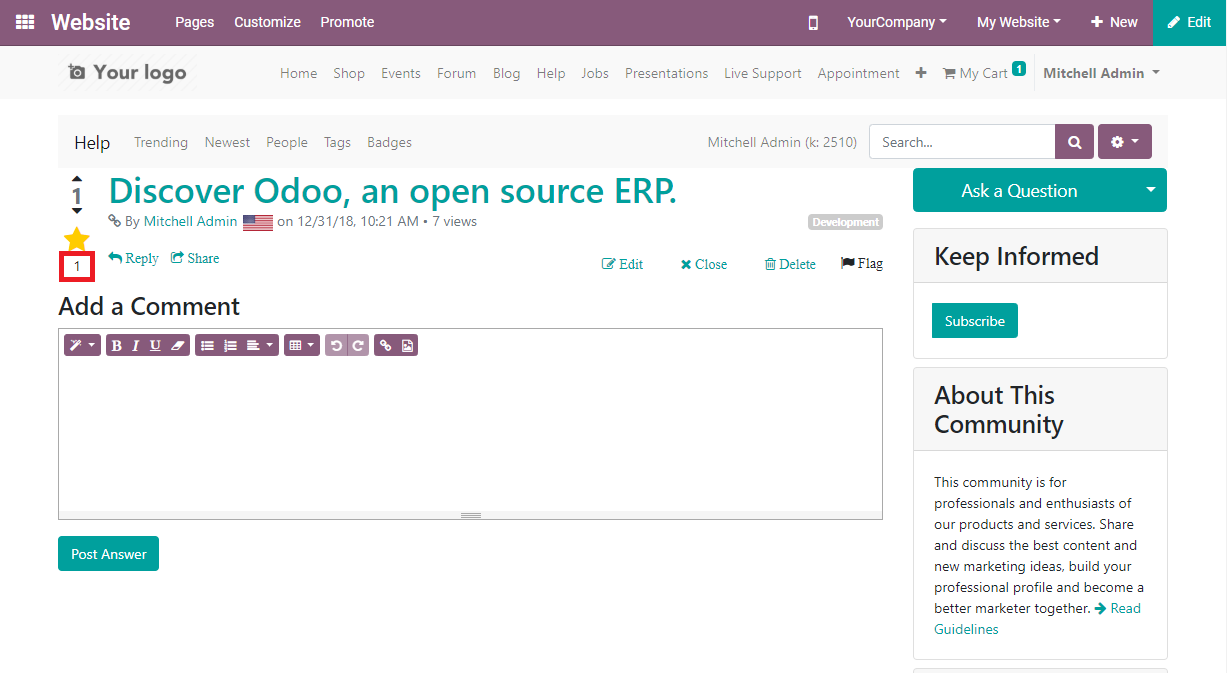Insert an ordered numbered list

tap(230, 345)
